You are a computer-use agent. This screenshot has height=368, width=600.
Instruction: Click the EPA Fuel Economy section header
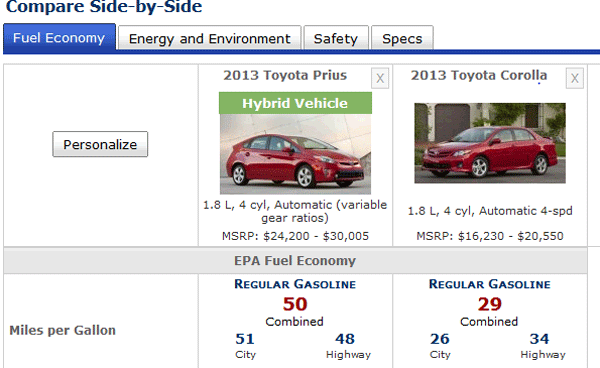(295, 261)
